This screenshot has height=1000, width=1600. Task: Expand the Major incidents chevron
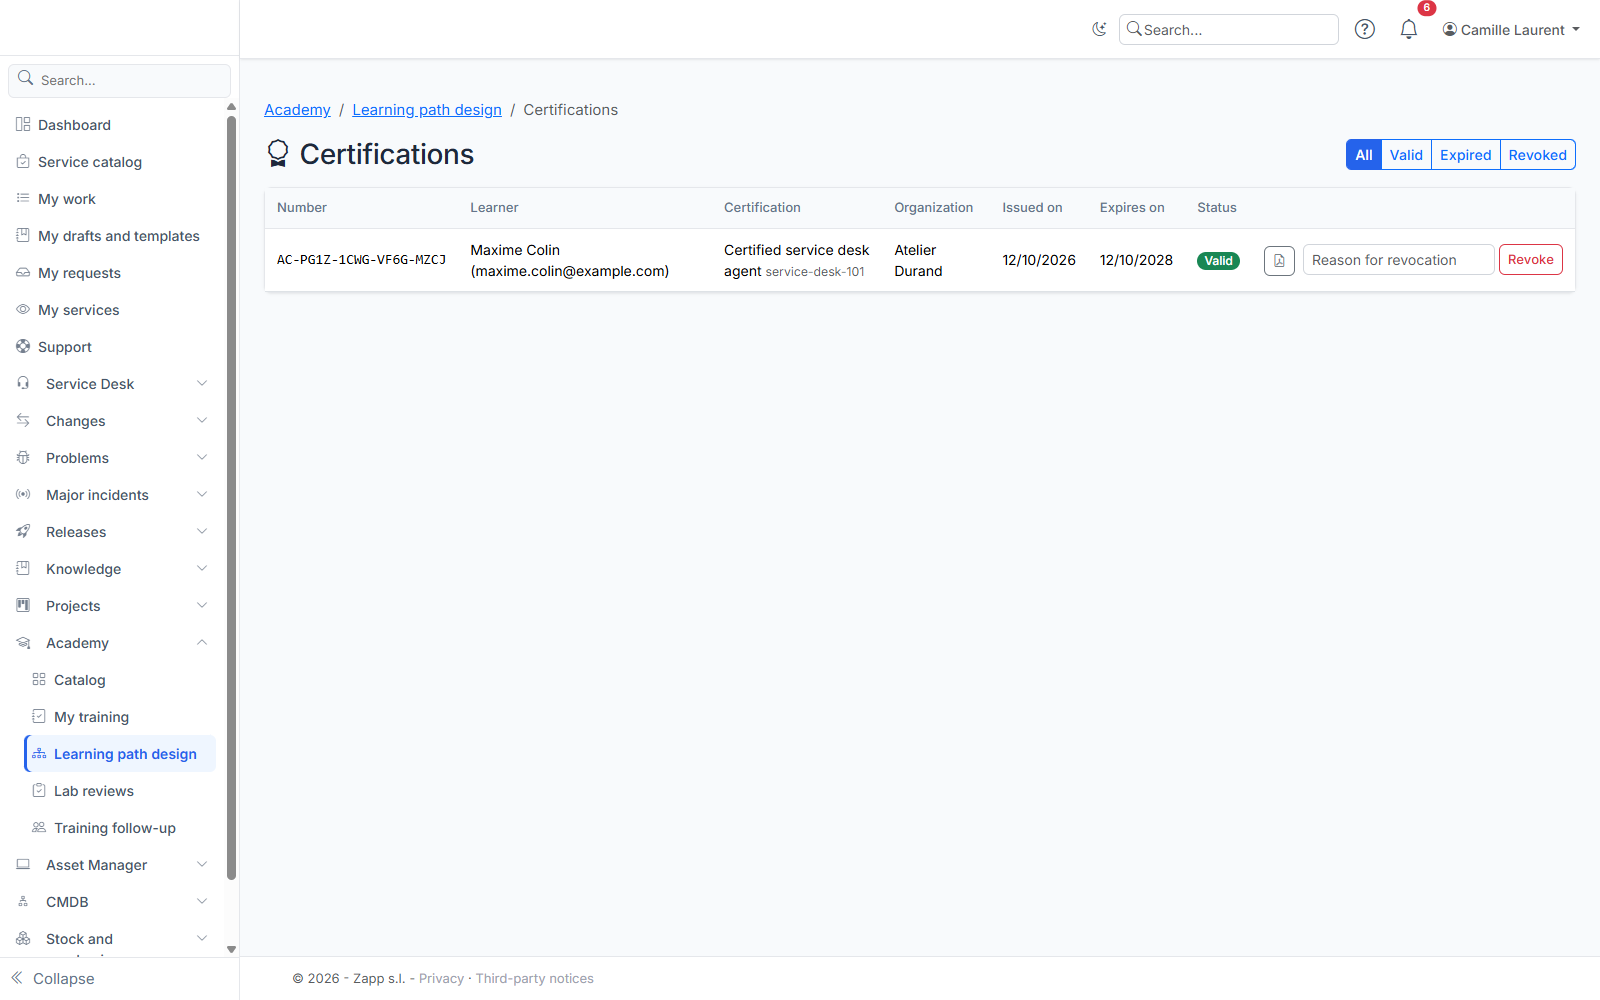[x=202, y=494]
